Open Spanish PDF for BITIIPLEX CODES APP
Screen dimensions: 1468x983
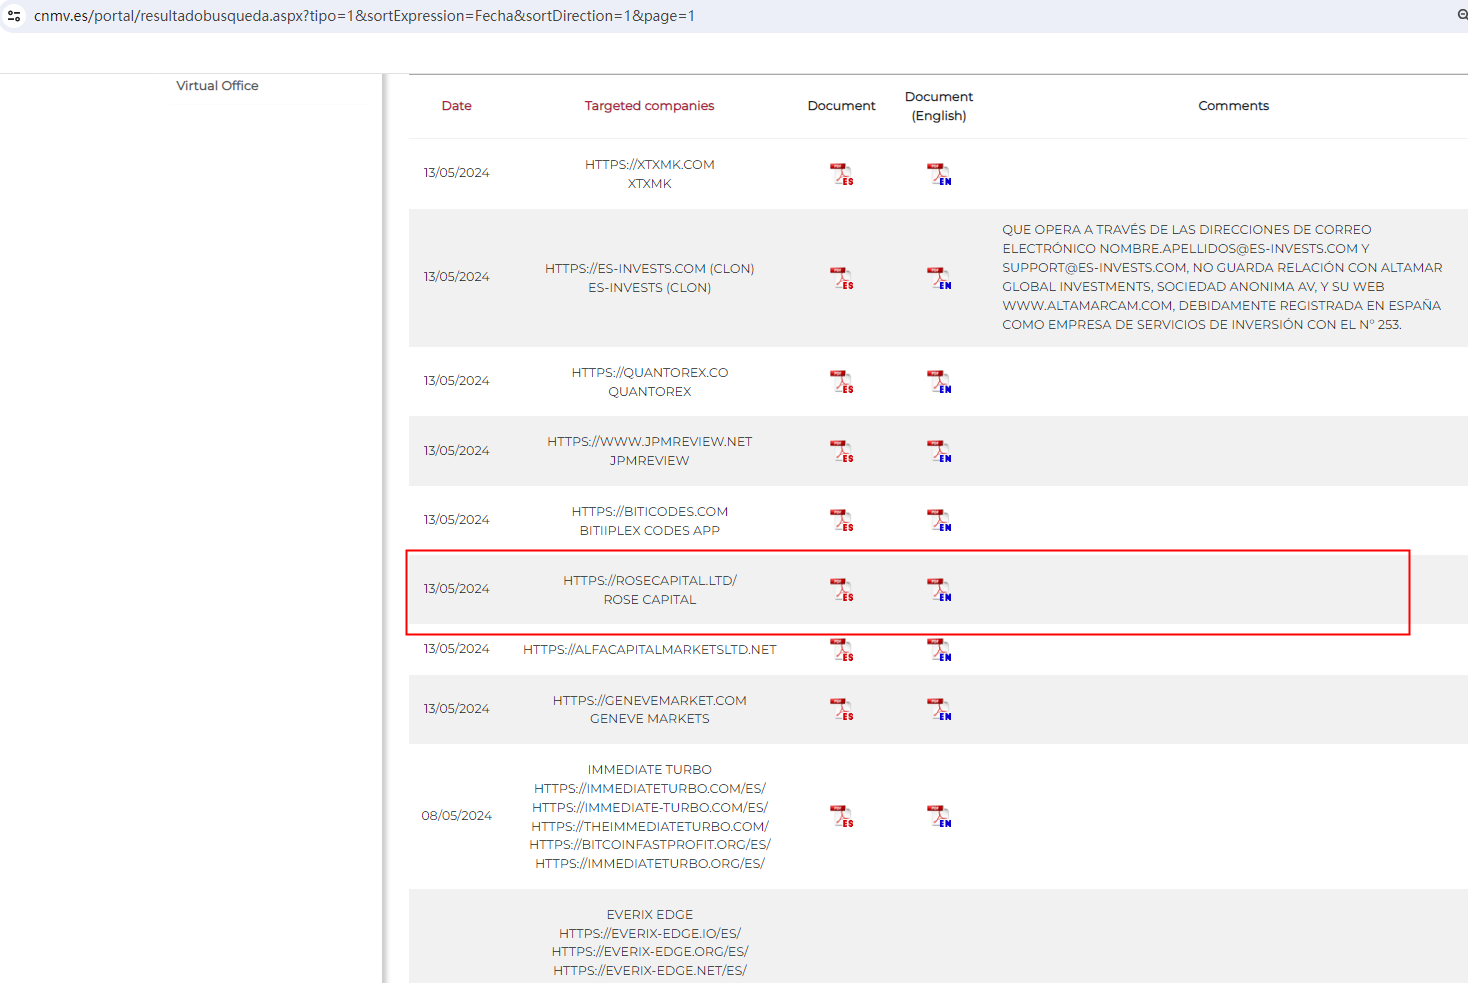[842, 520]
